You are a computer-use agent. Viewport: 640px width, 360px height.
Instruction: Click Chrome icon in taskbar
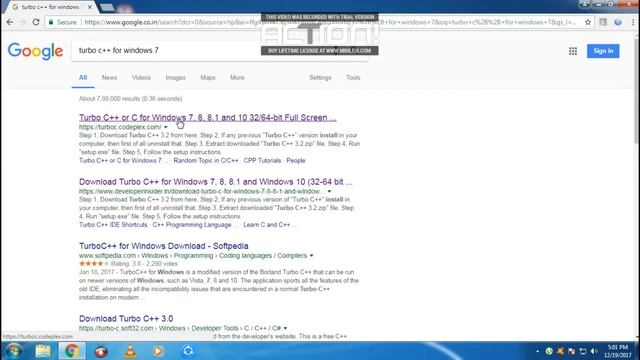tap(72, 351)
